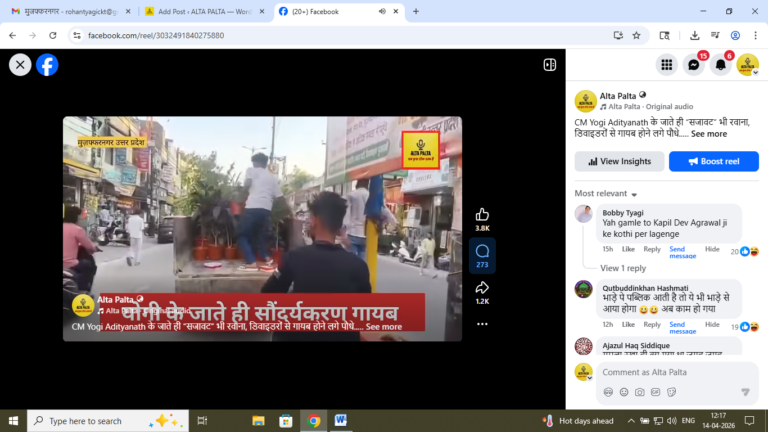
Task: Click the Comment as Alta Palta field
Action: coord(677,372)
